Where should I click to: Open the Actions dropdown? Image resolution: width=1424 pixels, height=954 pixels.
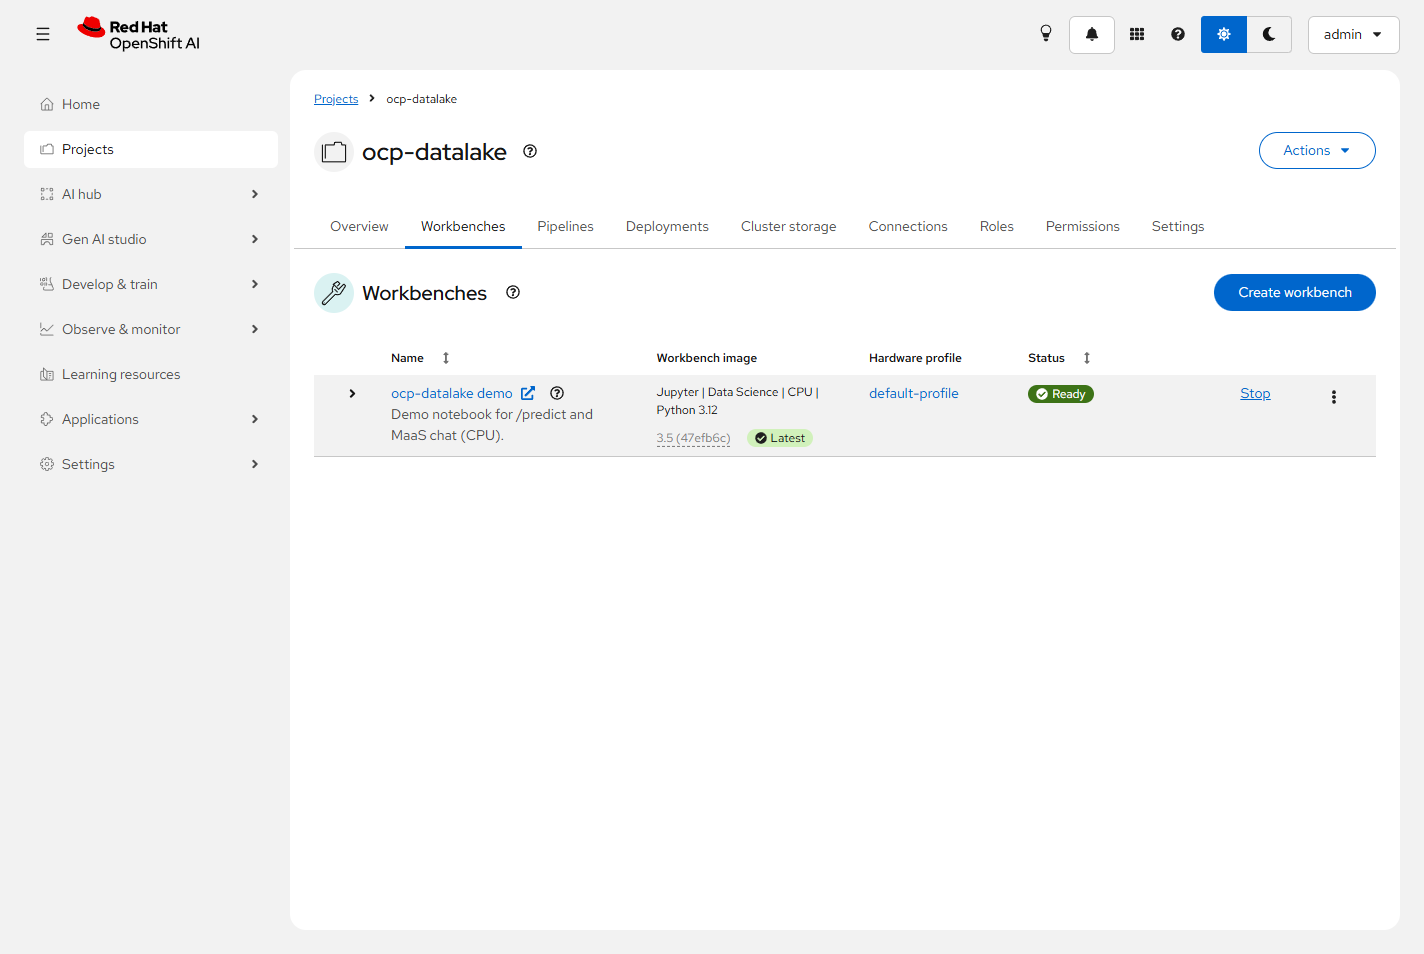point(1317,150)
